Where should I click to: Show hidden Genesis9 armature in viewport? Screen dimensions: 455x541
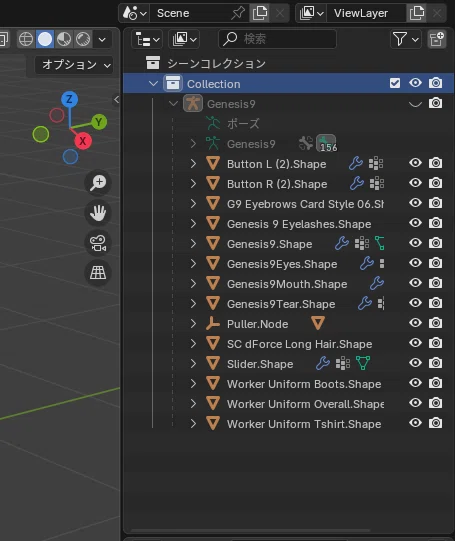[415, 104]
